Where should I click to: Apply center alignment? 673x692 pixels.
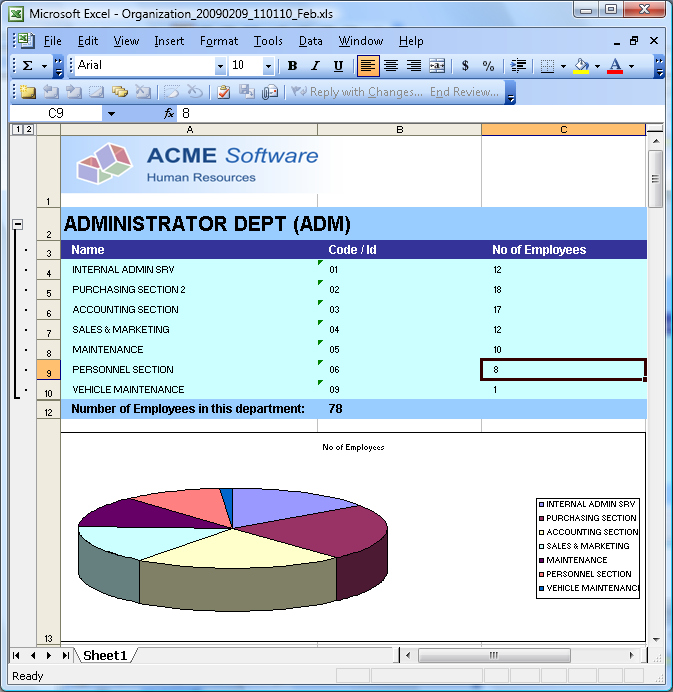coord(391,66)
